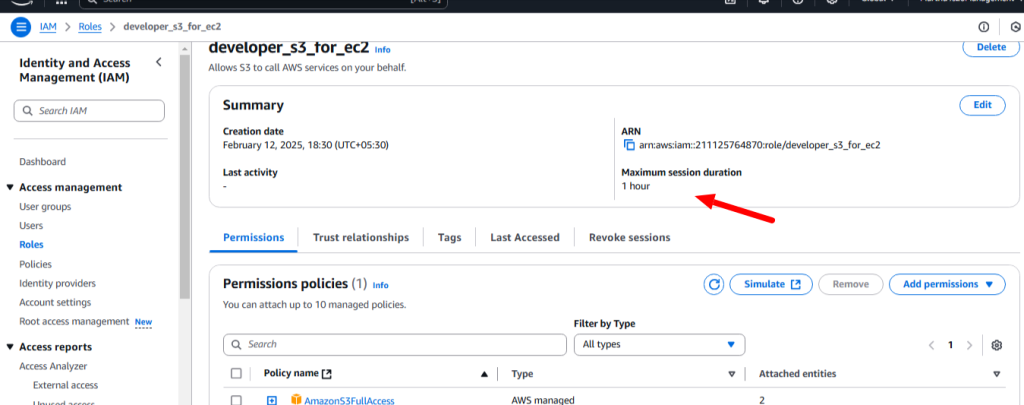Click the attached entities value 2

coord(762,400)
